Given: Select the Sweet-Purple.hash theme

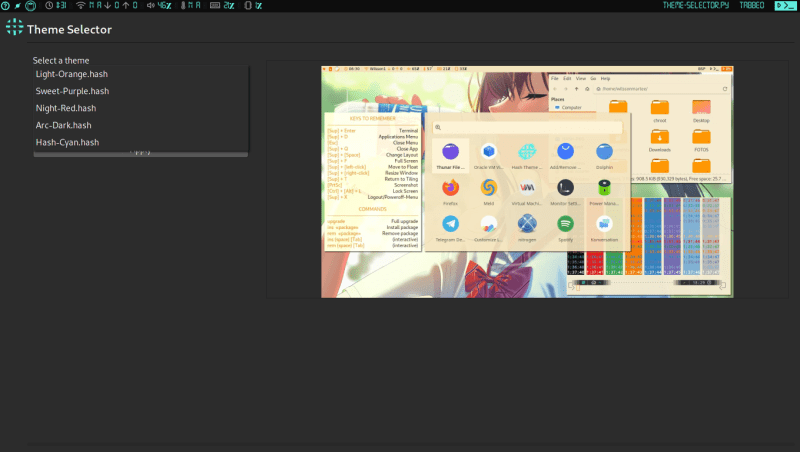Looking at the screenshot, I should pyautogui.click(x=72, y=91).
